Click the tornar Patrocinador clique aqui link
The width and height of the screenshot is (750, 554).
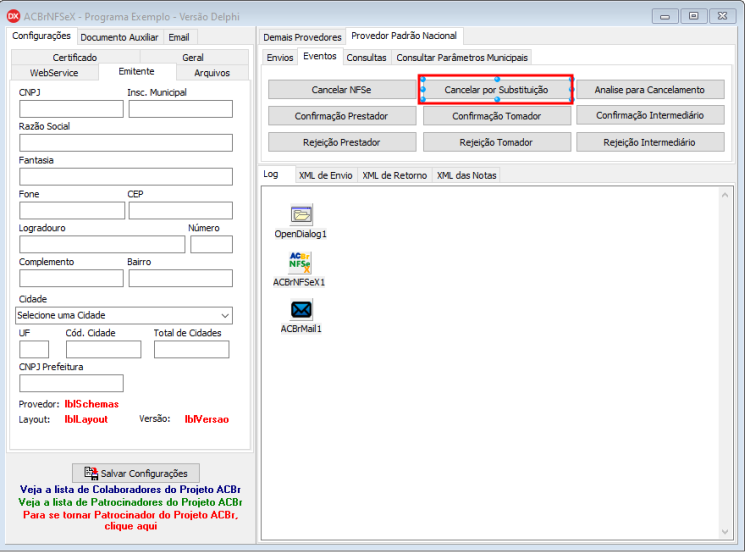coord(131,521)
